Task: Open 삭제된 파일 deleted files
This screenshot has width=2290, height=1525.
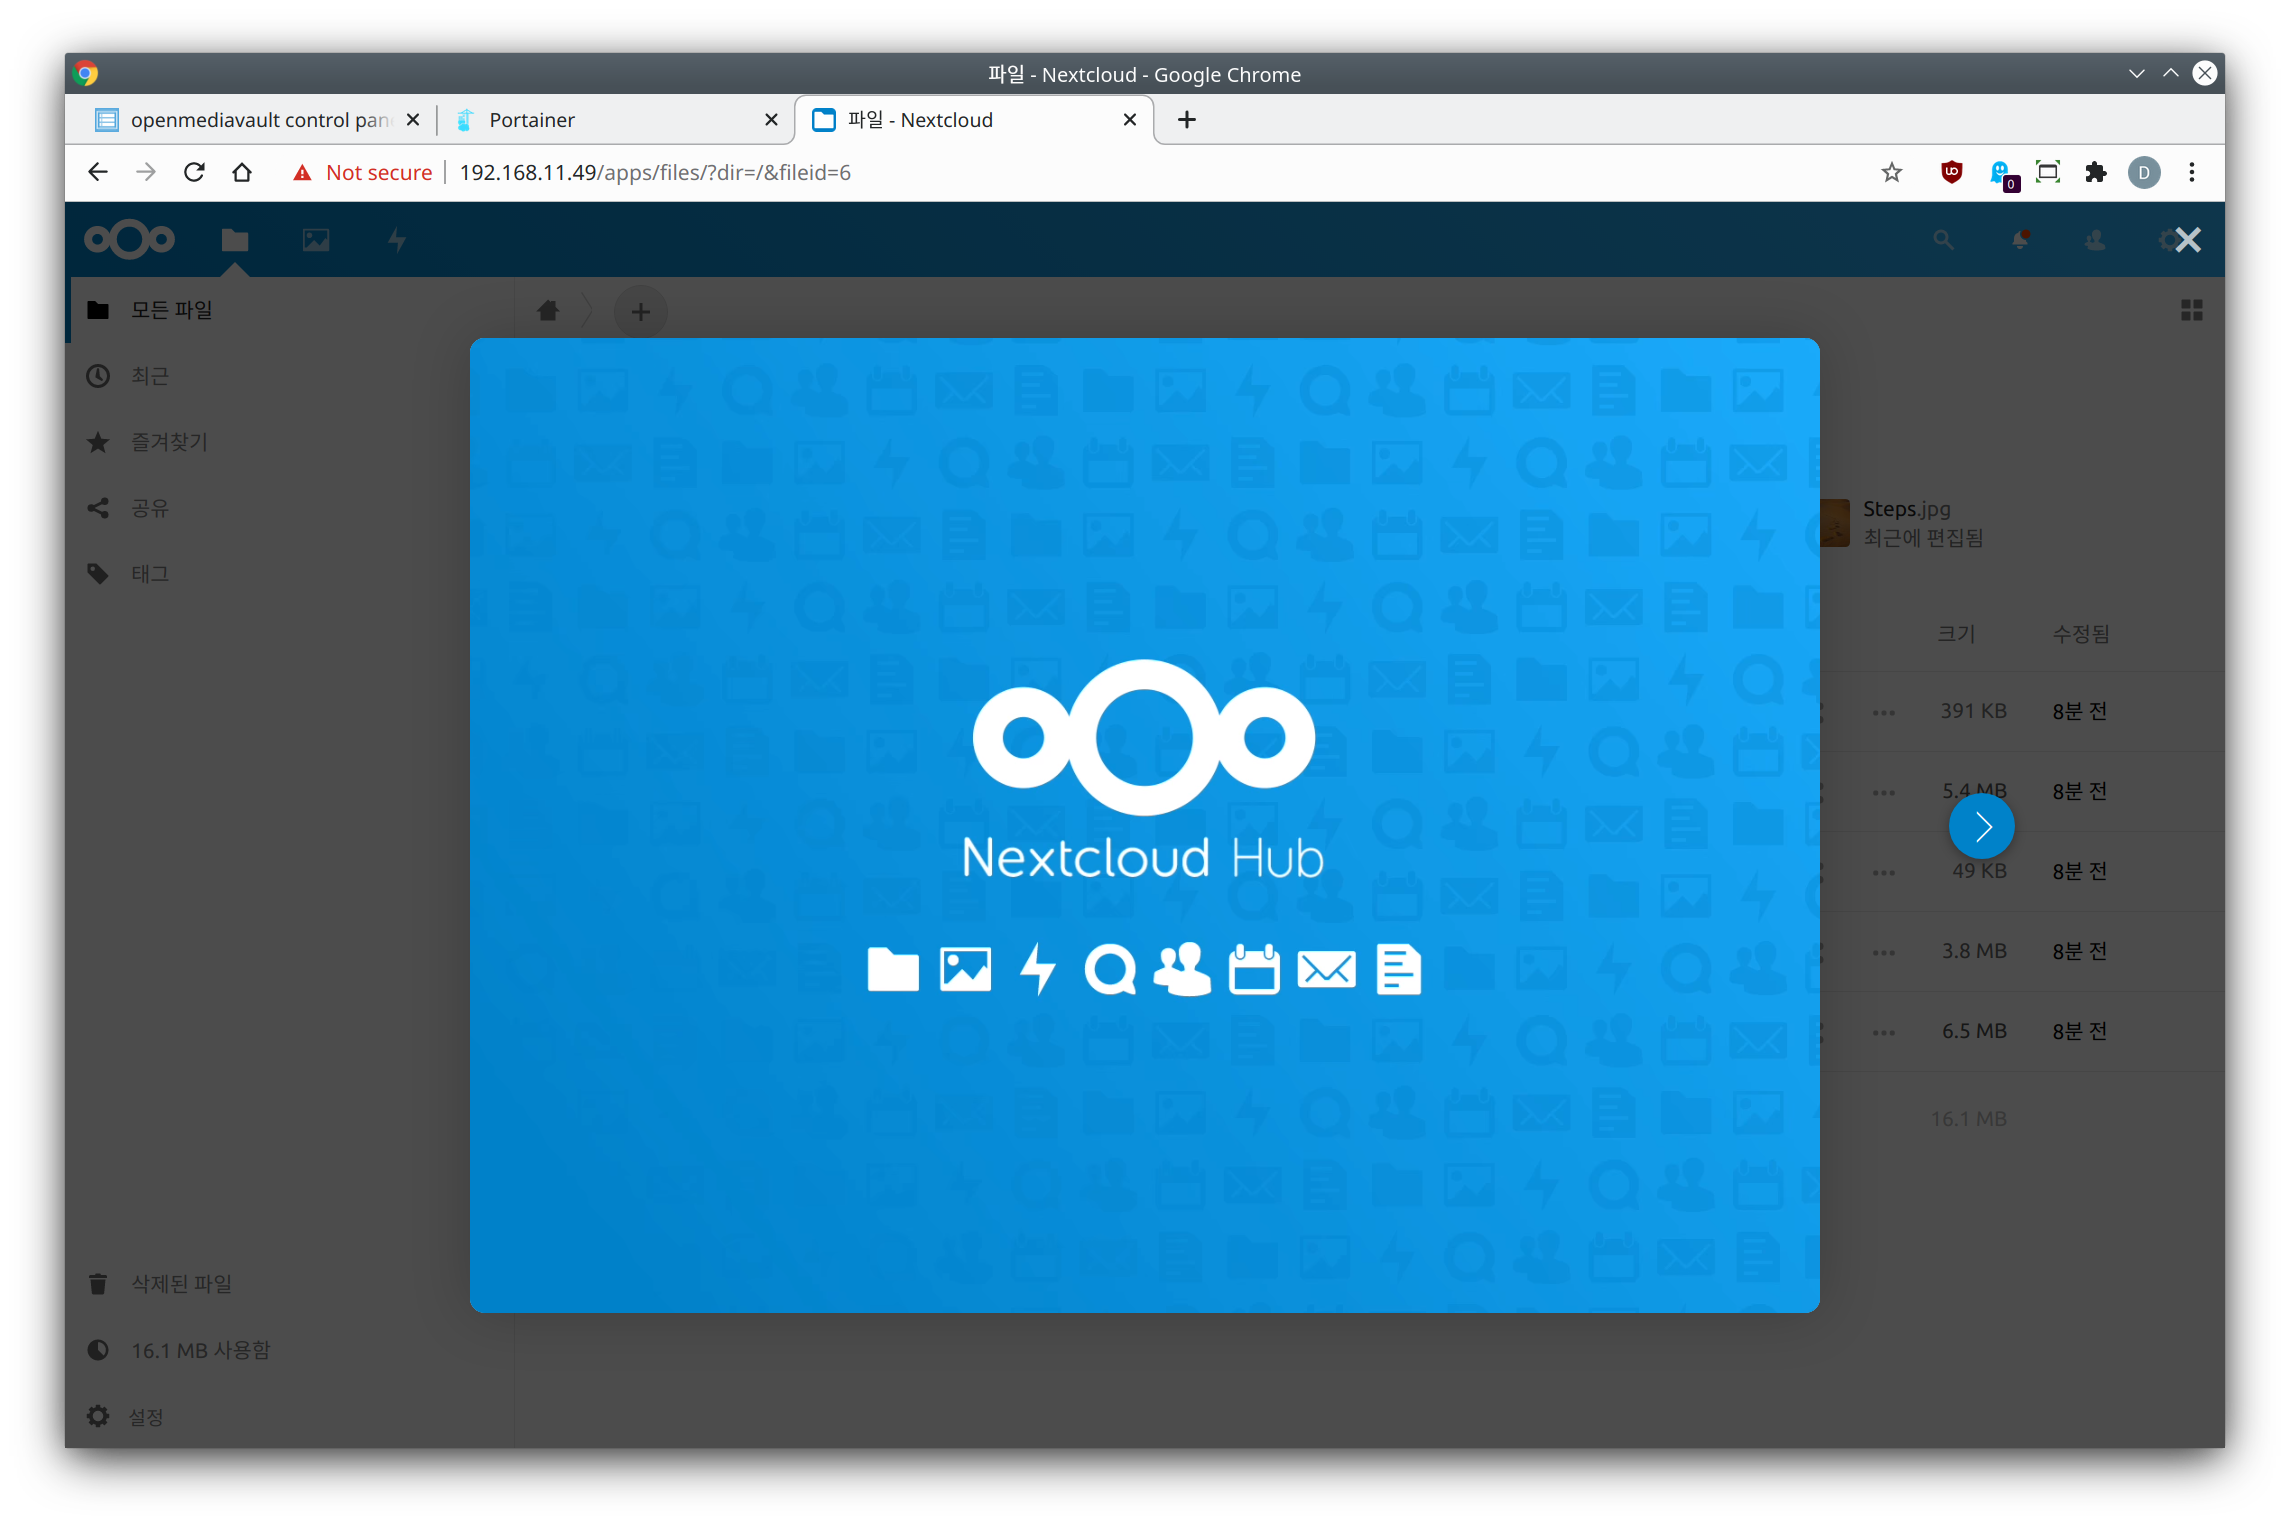Action: pyautogui.click(x=181, y=1284)
